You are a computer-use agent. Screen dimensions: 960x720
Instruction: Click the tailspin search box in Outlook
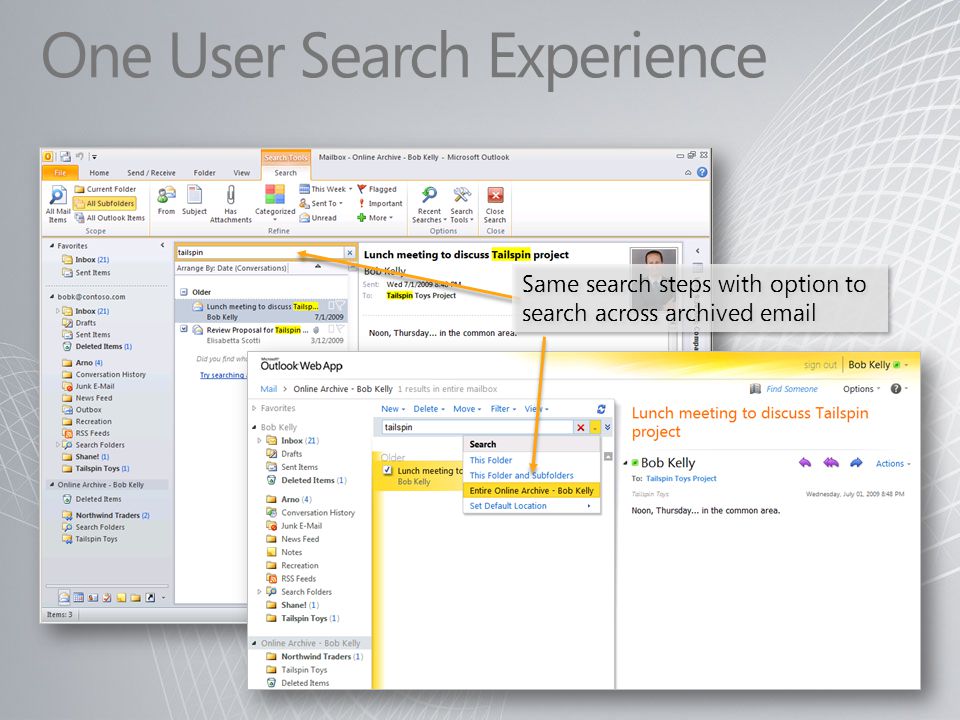[260, 252]
